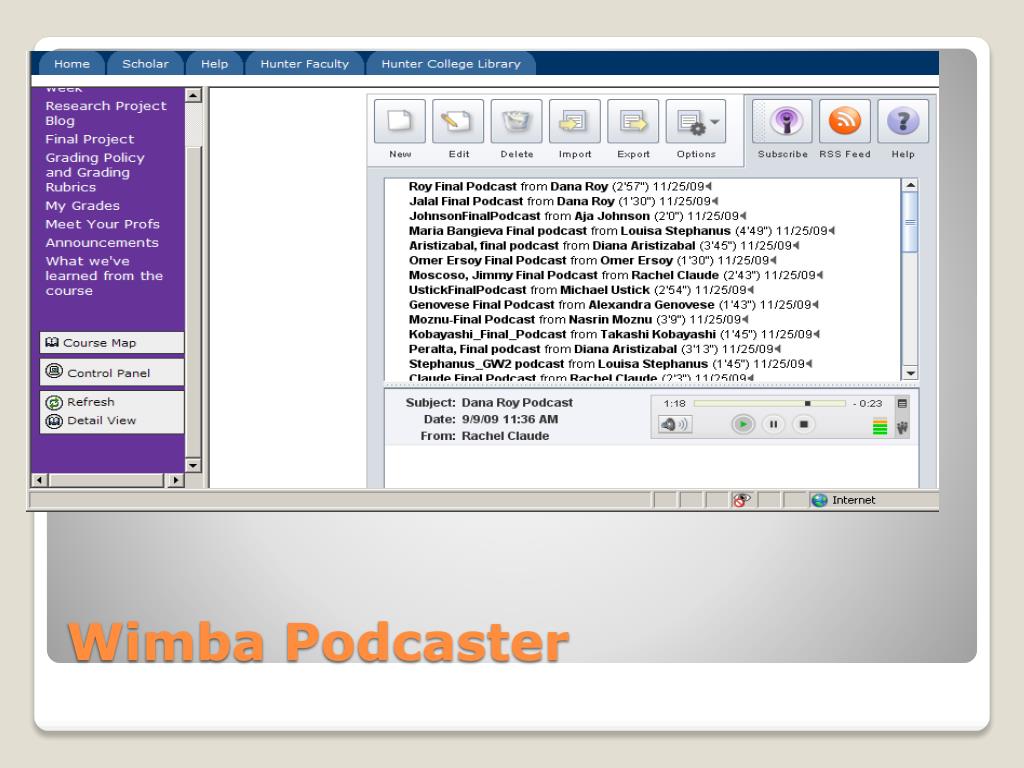Screen dimensions: 1024x768
Task: Click podcast list scroll up arrow
Action: coord(910,185)
